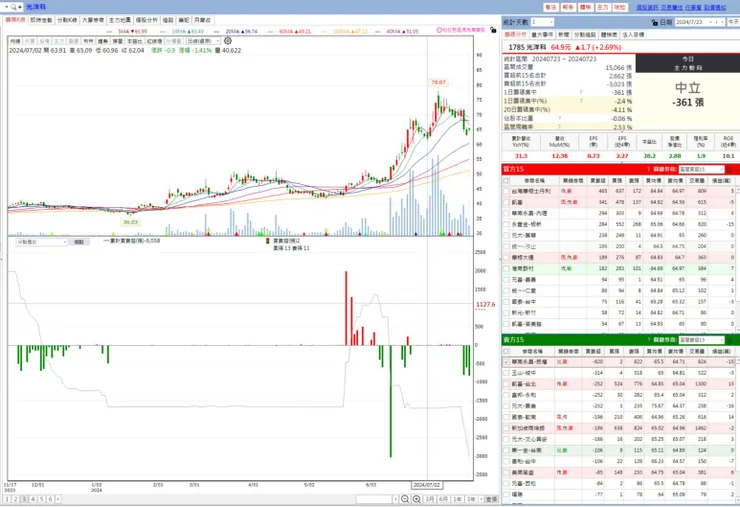Click the help question mark in 買方15 header

(x=648, y=169)
